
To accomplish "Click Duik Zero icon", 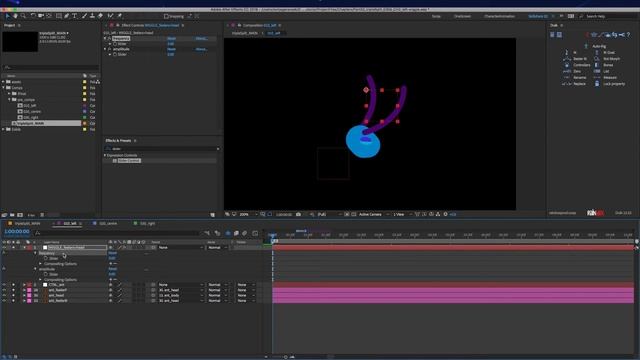I will coord(567,71).
